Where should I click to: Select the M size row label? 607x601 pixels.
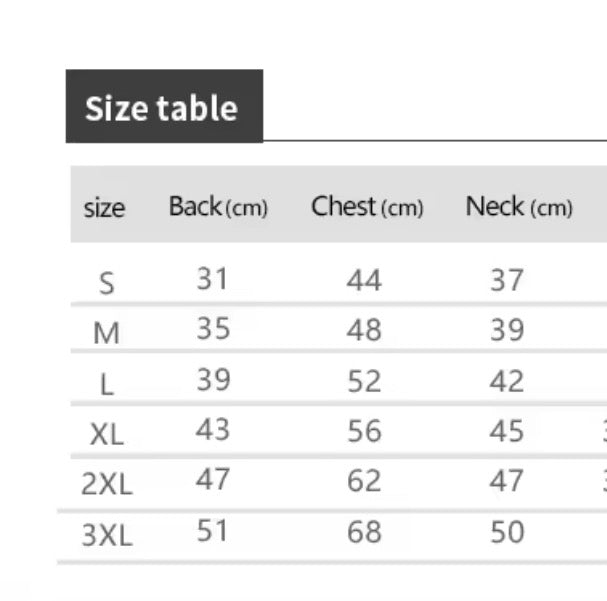click(106, 332)
